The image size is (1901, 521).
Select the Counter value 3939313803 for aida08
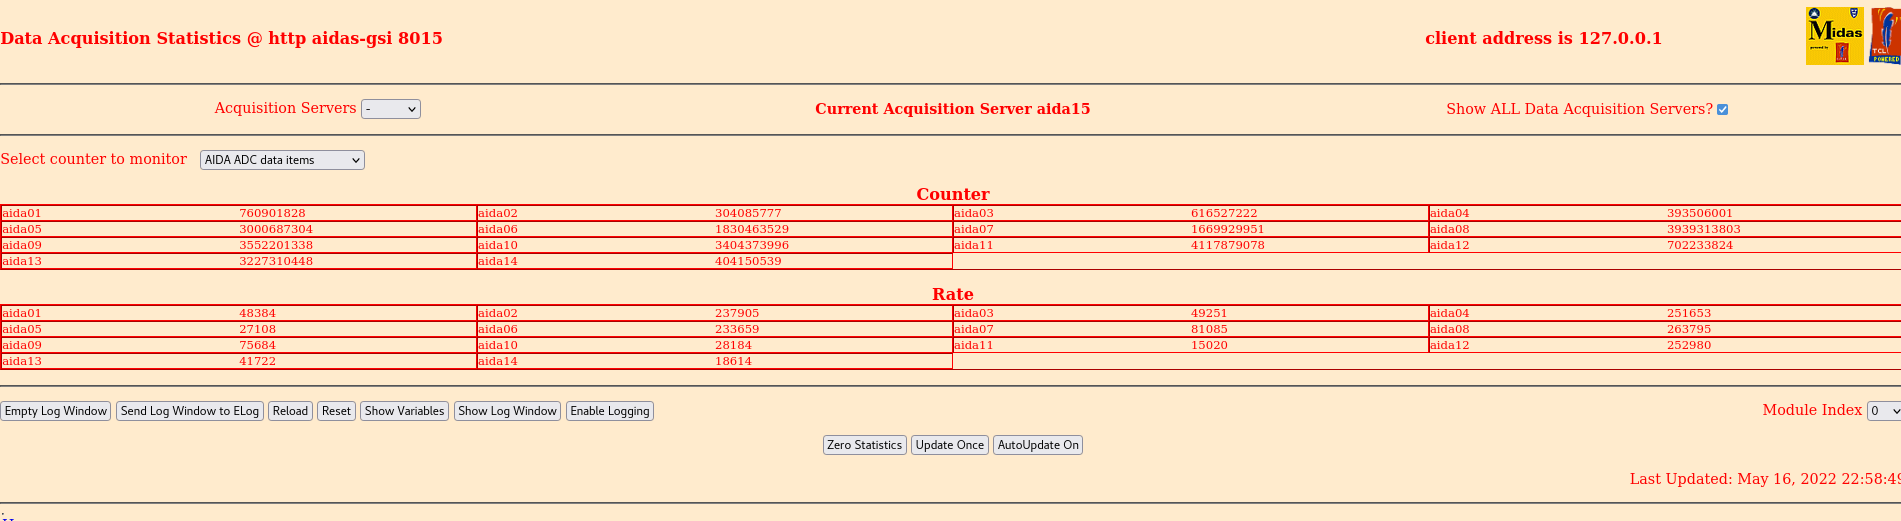1704,229
